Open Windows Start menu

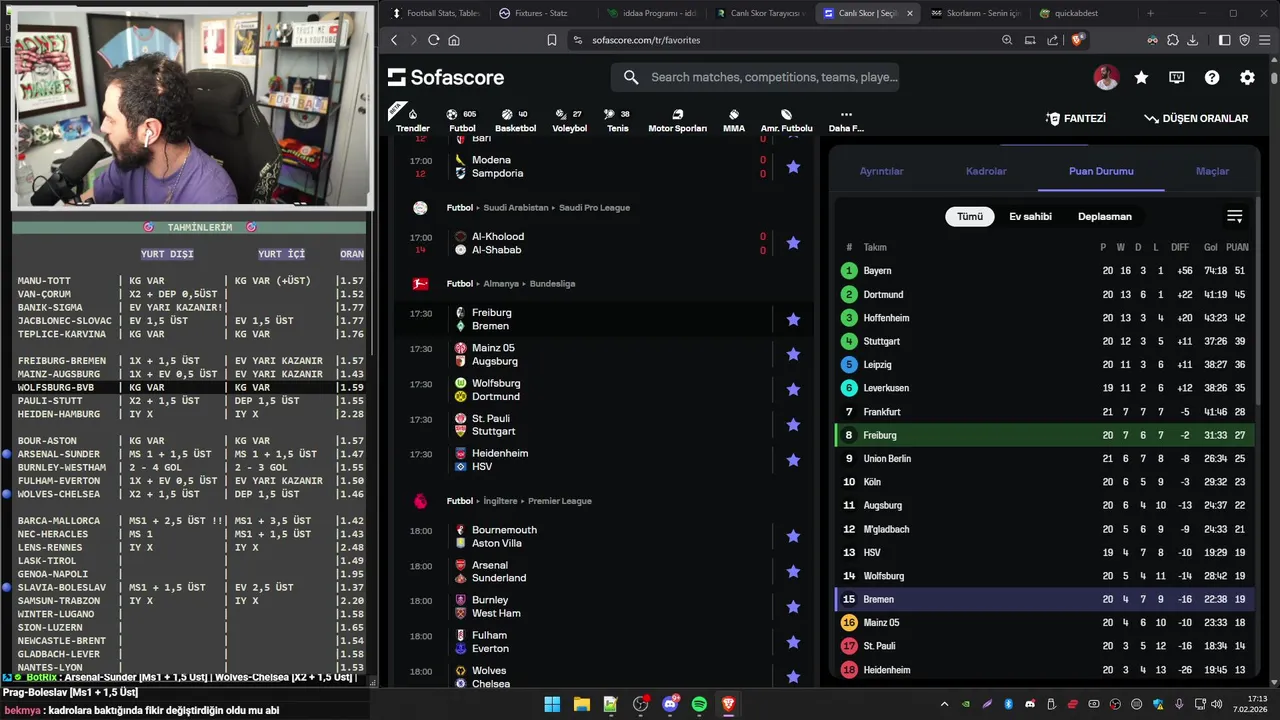[552, 704]
